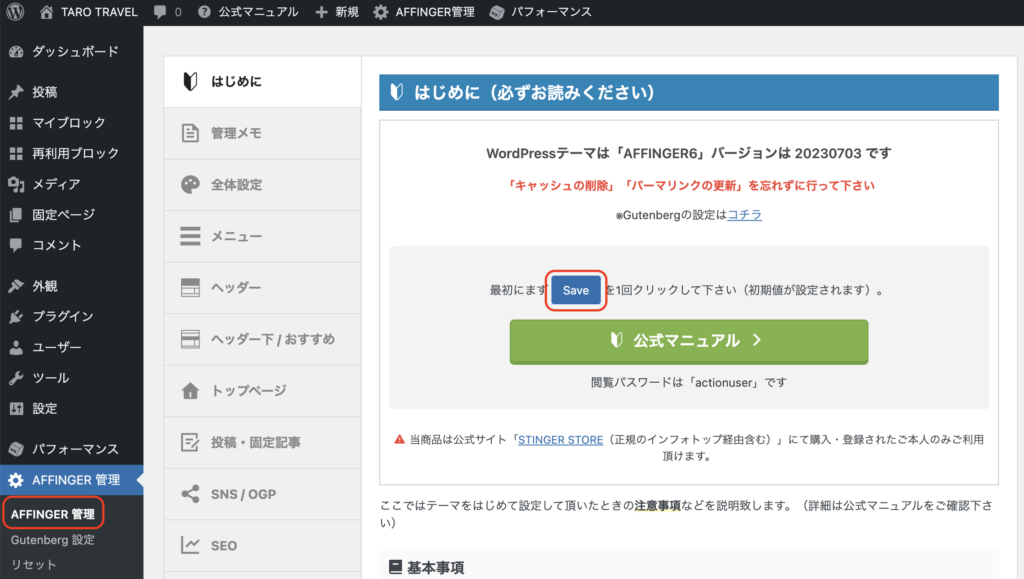
Task: Click the 管理メモ document icon
Action: point(190,133)
